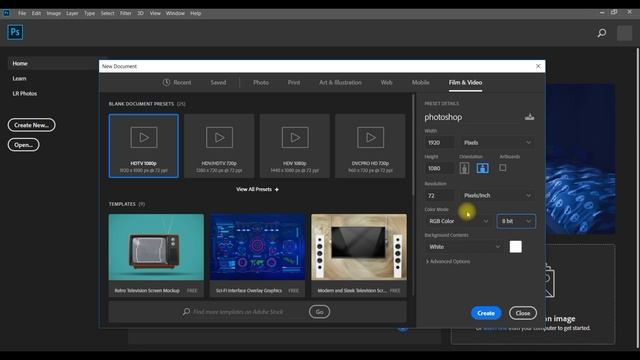Image resolution: width=640 pixels, height=360 pixels.
Task: Click View All Presets link
Action: click(x=254, y=189)
